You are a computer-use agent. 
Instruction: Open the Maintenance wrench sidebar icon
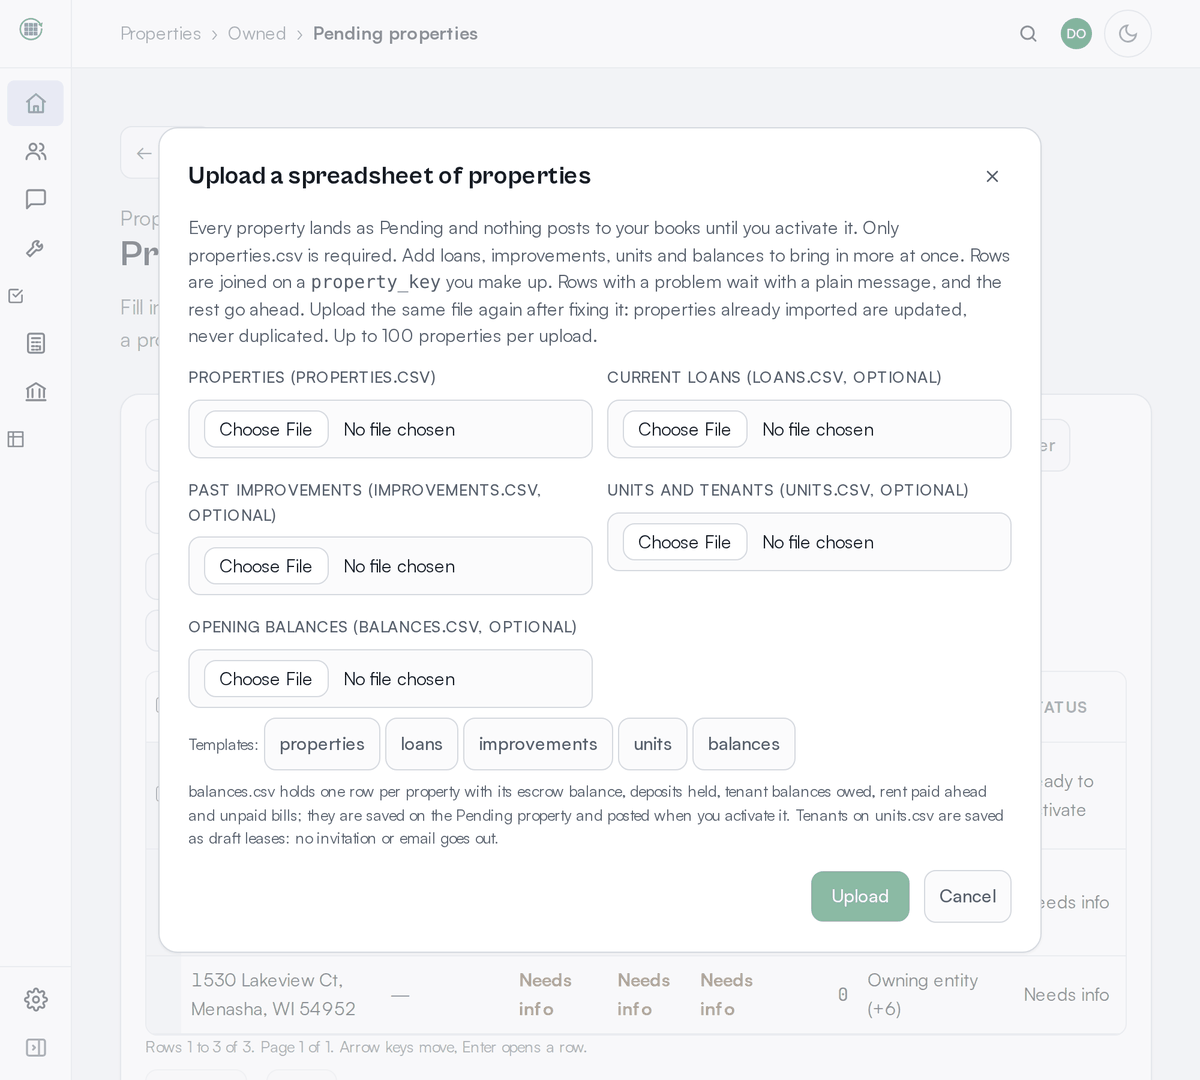pyautogui.click(x=36, y=247)
